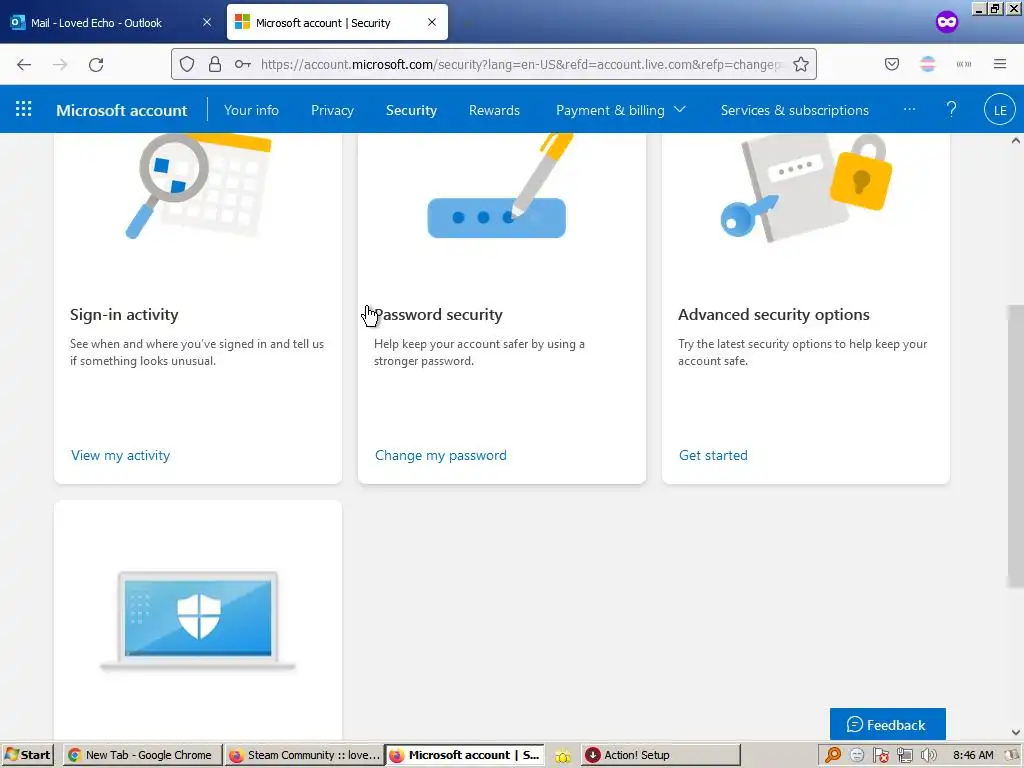Screen dimensions: 1024x768
Task: Click the private browsing mask icon
Action: pos(946,22)
